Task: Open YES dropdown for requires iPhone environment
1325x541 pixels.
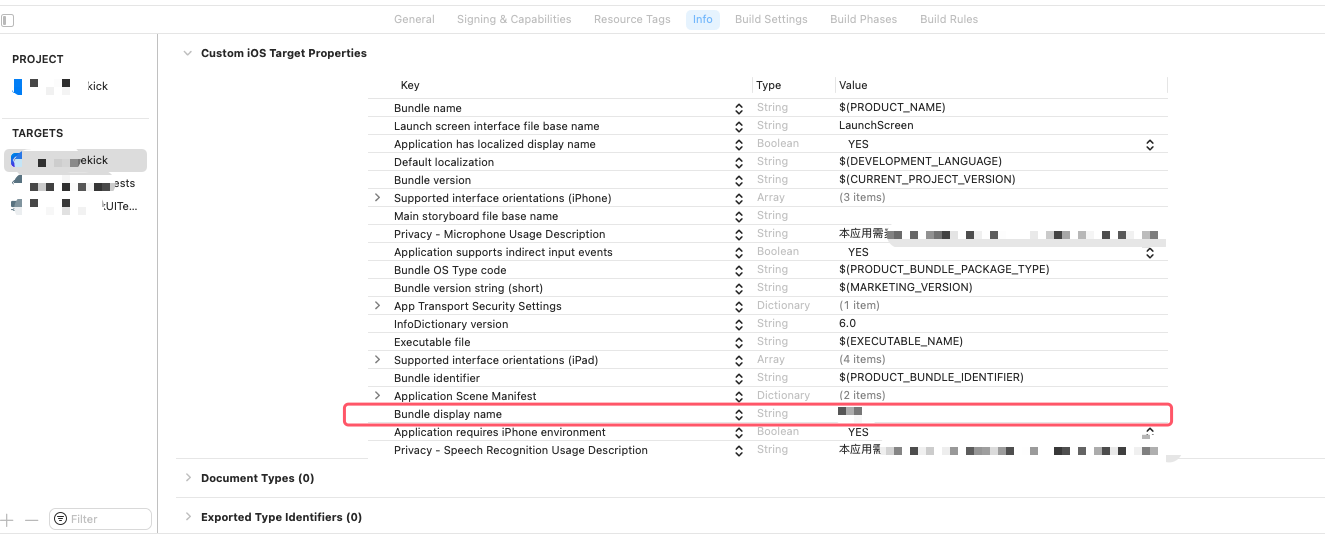Action: coord(1150,432)
